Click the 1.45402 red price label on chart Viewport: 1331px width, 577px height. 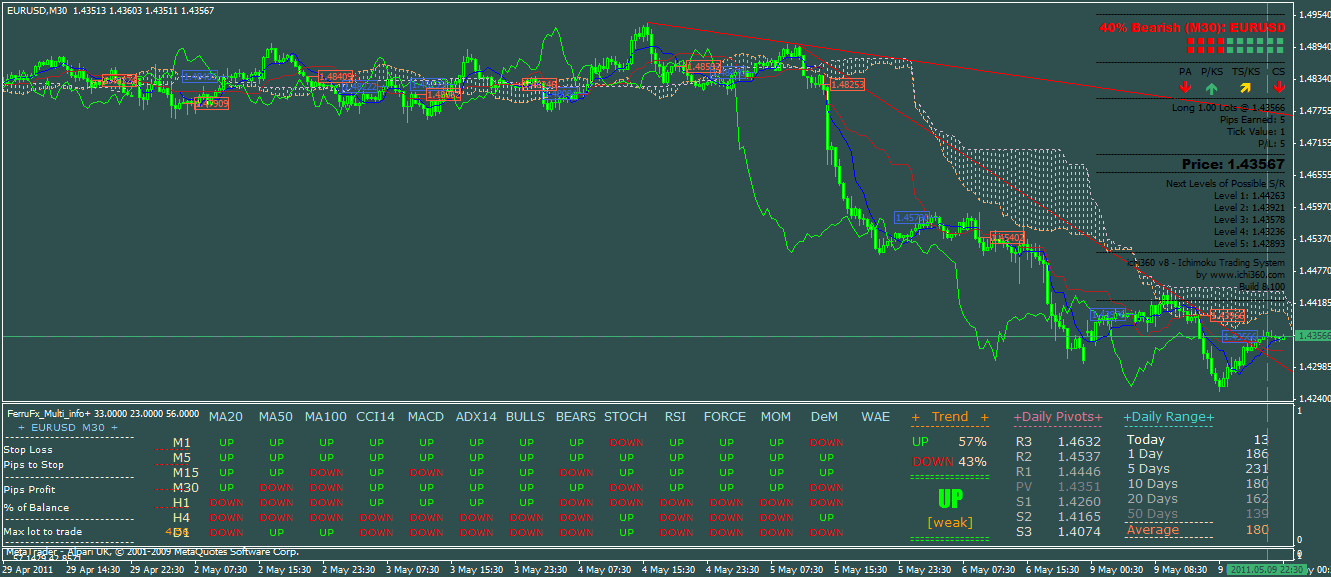1007,237
